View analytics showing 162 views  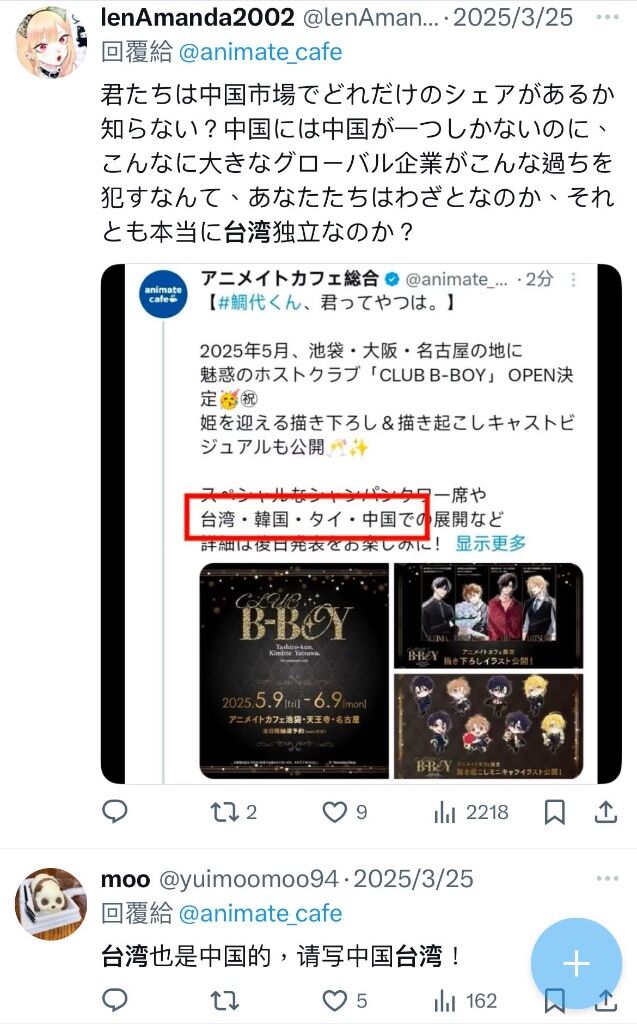pos(465,1000)
